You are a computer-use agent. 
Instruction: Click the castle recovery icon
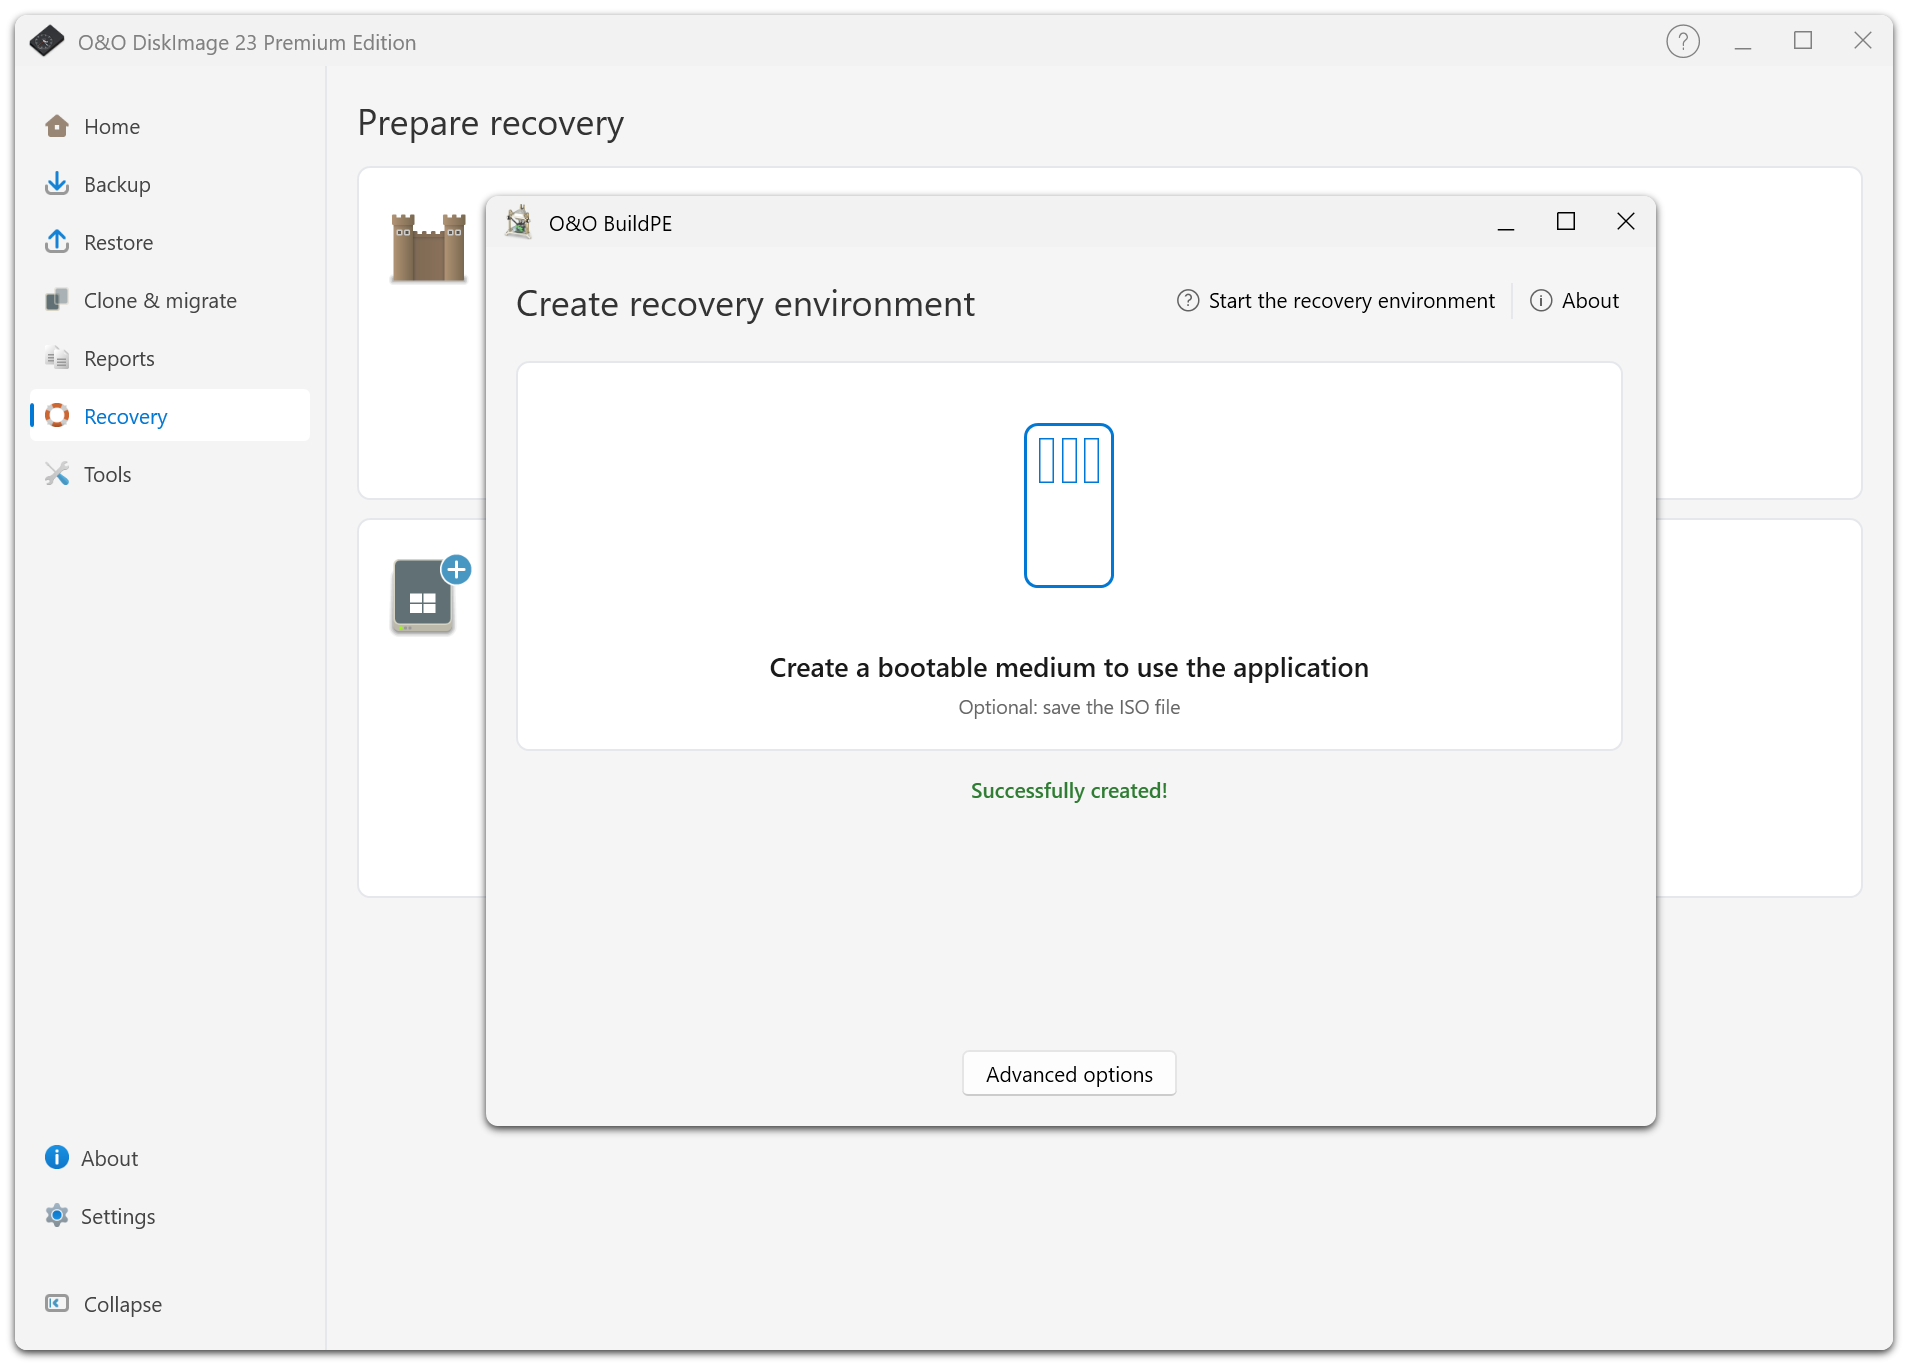[x=428, y=248]
